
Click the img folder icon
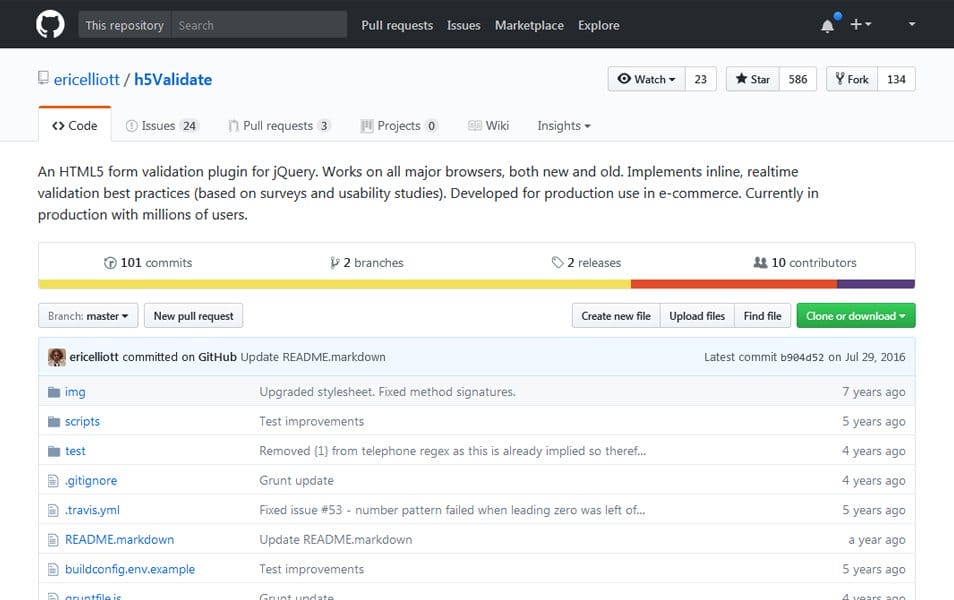(54, 392)
